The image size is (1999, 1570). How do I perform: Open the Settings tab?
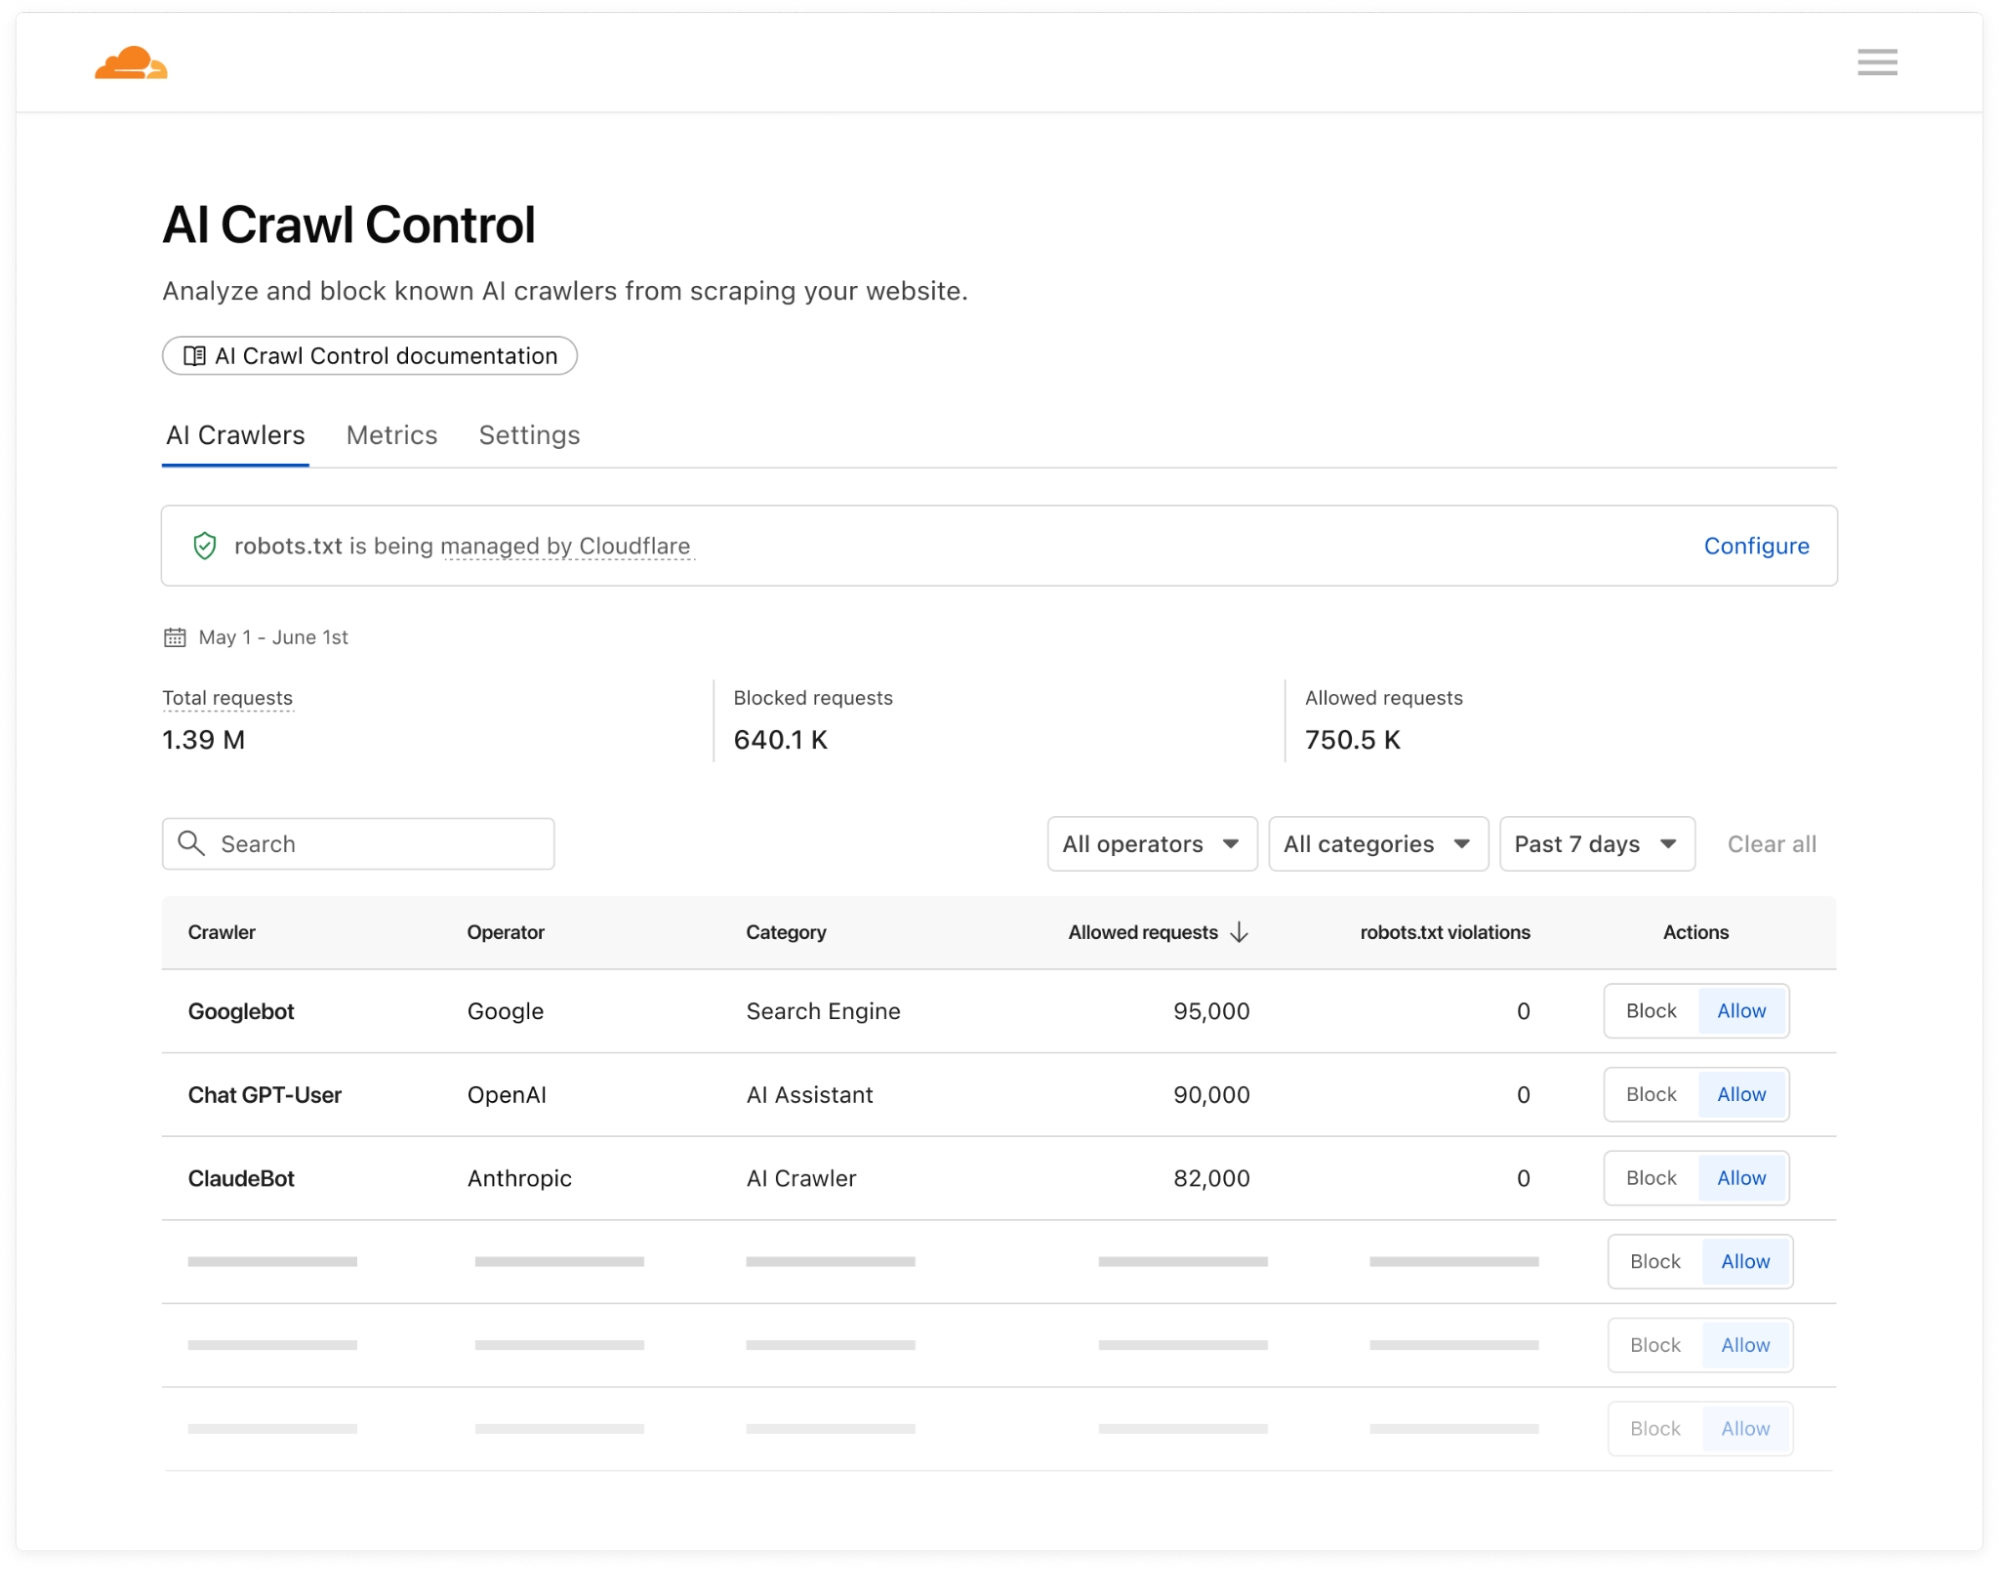528,435
